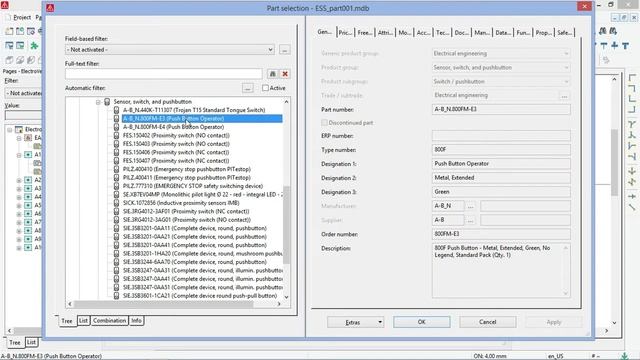Collapse the Sensor, switch, and pushbutton node
The width and height of the screenshot is (640, 360).
[98, 102]
